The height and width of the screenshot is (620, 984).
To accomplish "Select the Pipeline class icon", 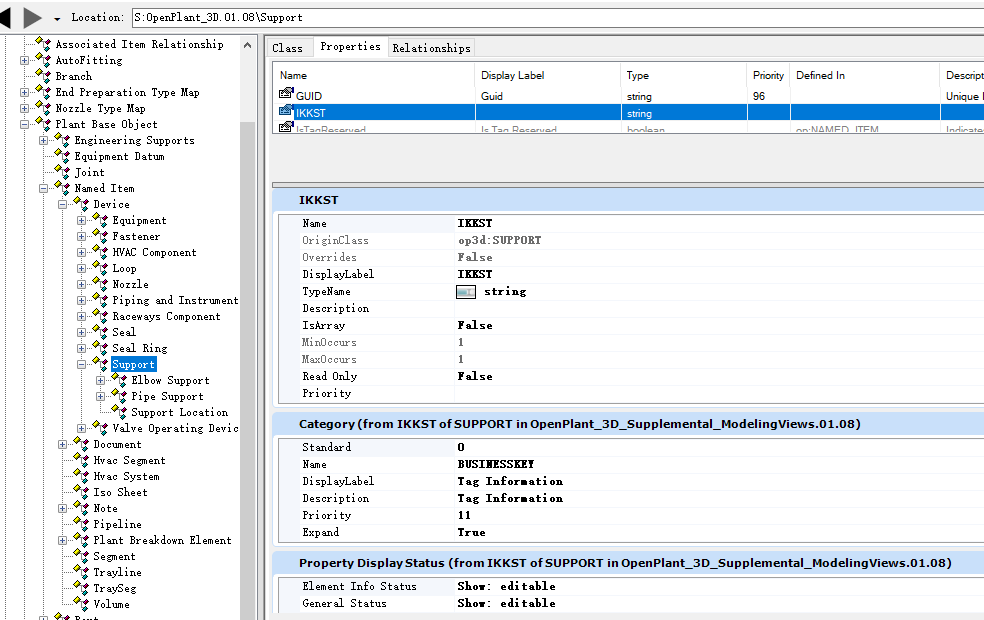I will point(81,524).
